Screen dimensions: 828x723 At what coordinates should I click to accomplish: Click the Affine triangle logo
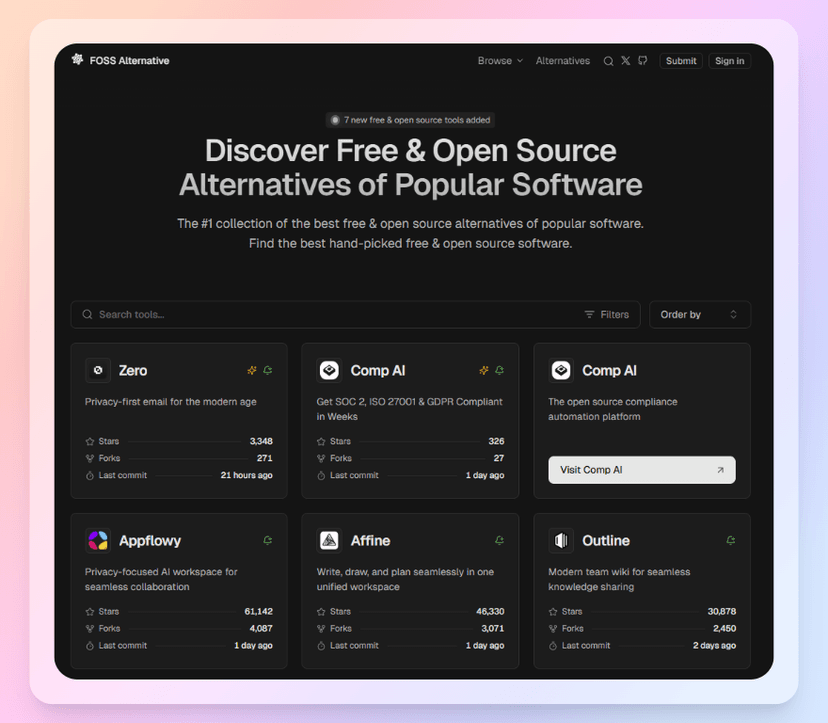pos(330,540)
